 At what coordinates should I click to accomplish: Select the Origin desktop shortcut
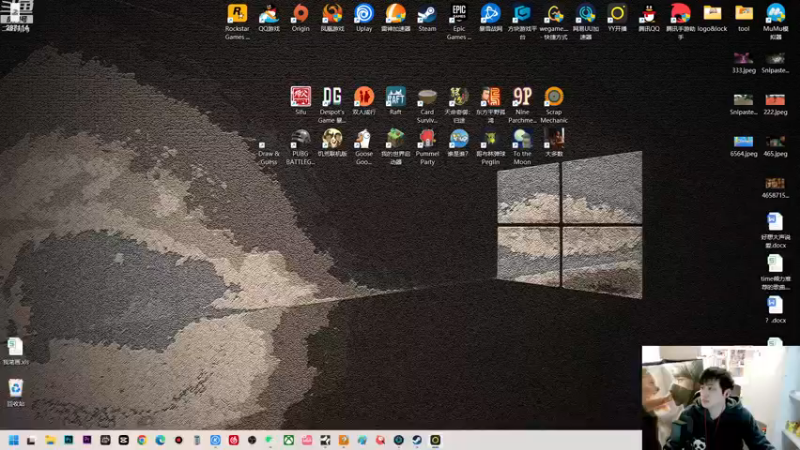(x=301, y=14)
